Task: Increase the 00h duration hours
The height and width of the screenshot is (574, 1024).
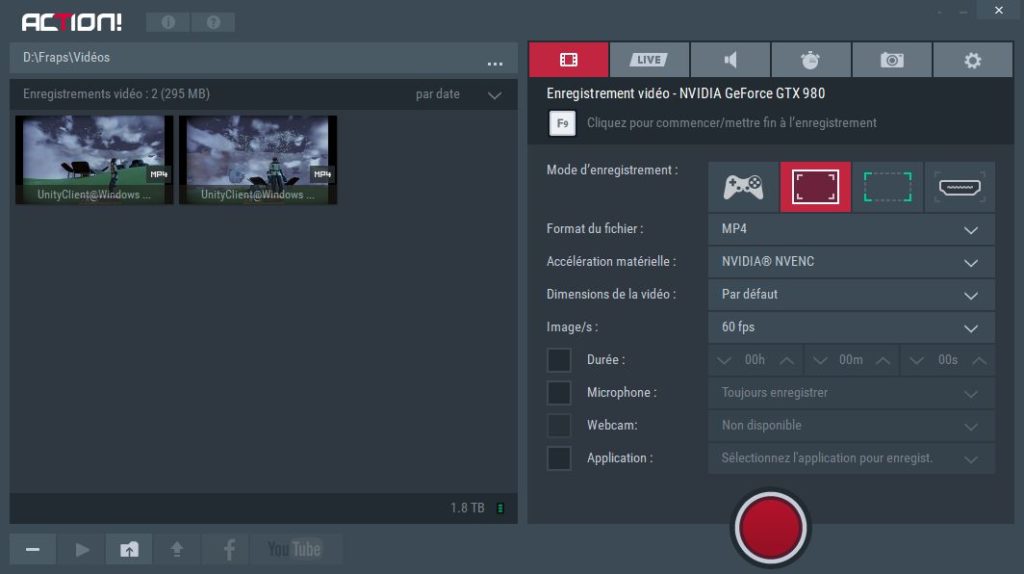Action: point(787,360)
